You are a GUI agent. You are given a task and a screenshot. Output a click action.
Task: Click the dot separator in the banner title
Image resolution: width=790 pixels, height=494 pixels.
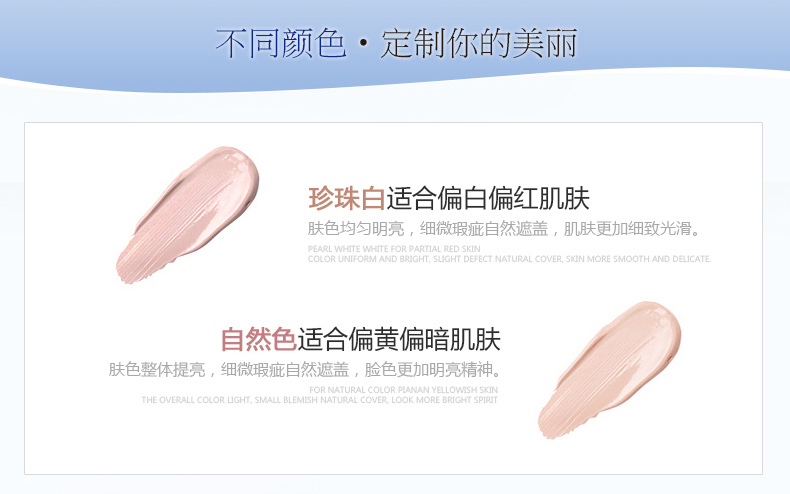pyautogui.click(x=364, y=44)
